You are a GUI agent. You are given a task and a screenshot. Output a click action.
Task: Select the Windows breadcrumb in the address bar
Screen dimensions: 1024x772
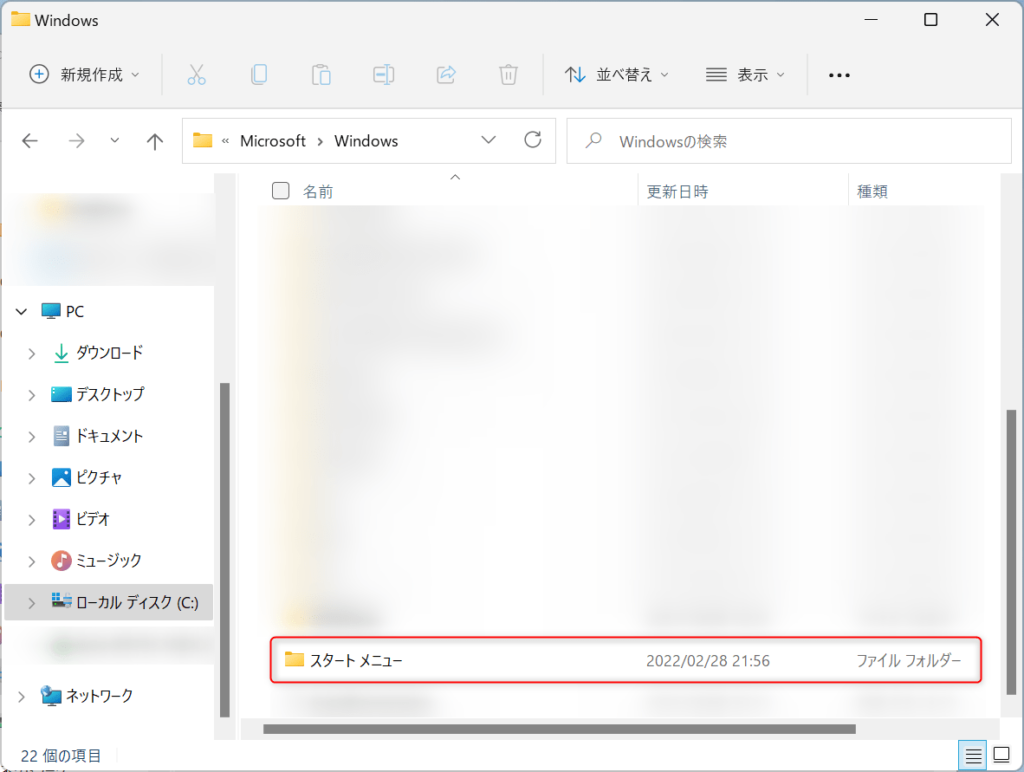click(x=366, y=140)
